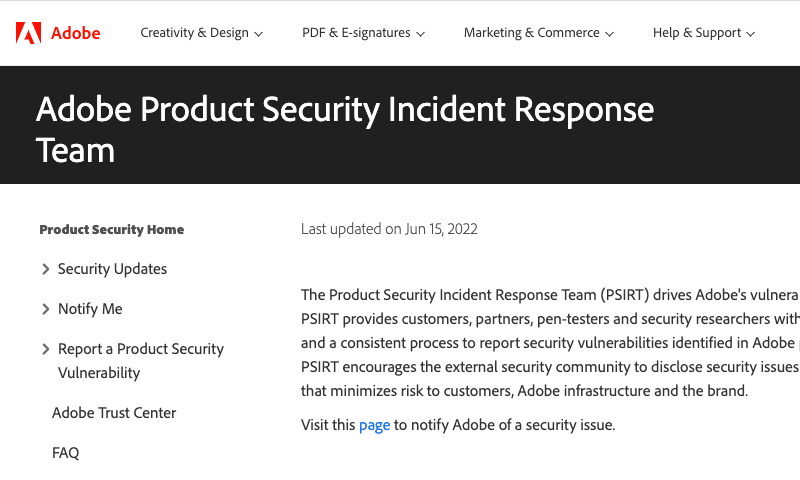Open the FAQ sidebar link

pyautogui.click(x=65, y=453)
